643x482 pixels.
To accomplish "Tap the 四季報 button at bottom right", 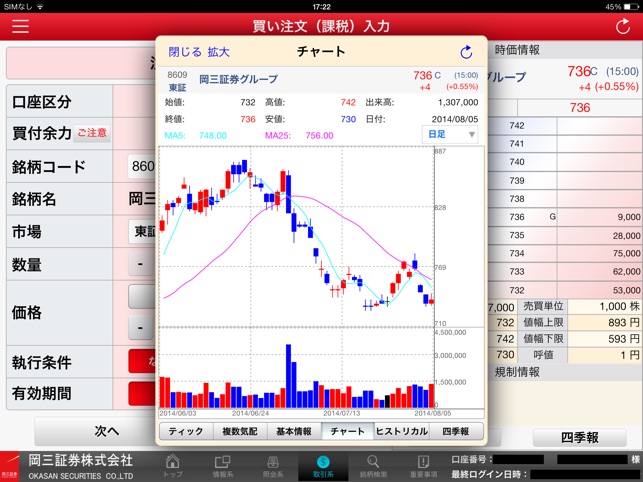I will (x=579, y=437).
